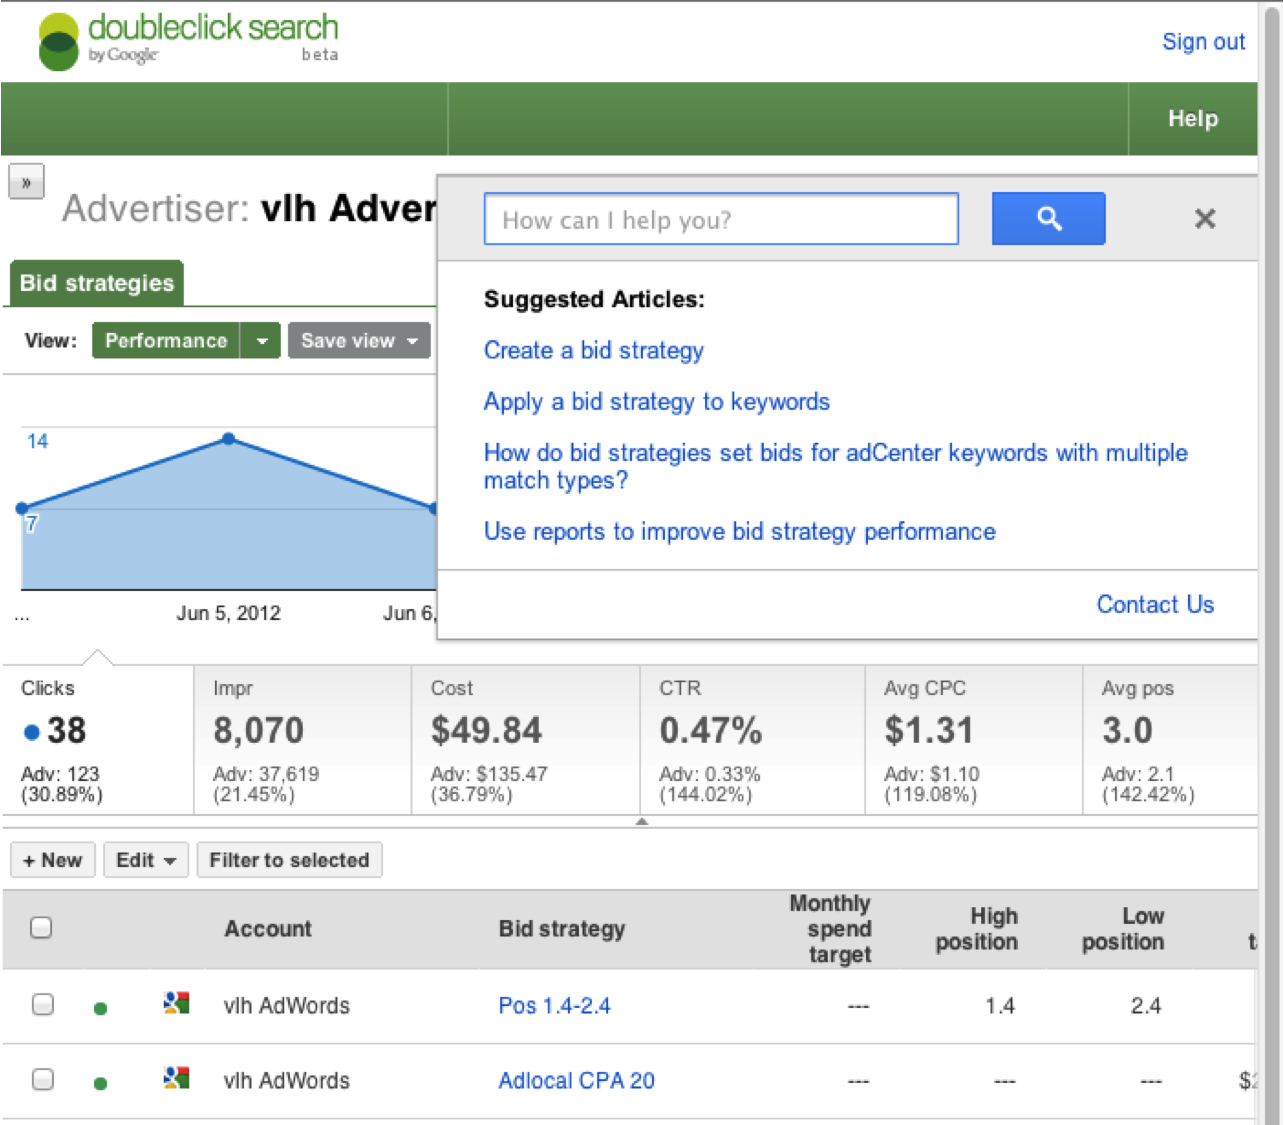Open Use reports to improve performance article
The height and width of the screenshot is (1125, 1284).
[740, 531]
